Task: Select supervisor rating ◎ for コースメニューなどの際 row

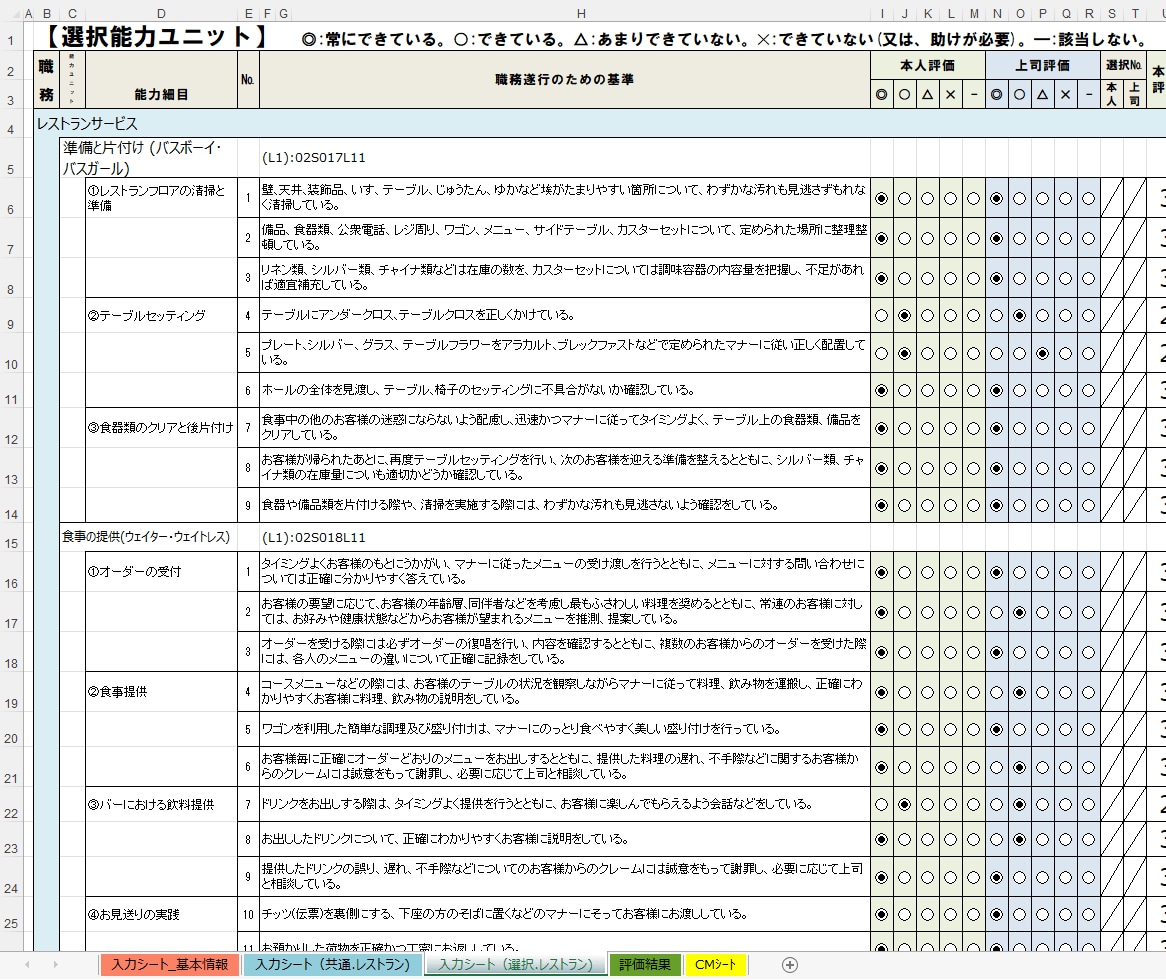Action: click(x=996, y=692)
